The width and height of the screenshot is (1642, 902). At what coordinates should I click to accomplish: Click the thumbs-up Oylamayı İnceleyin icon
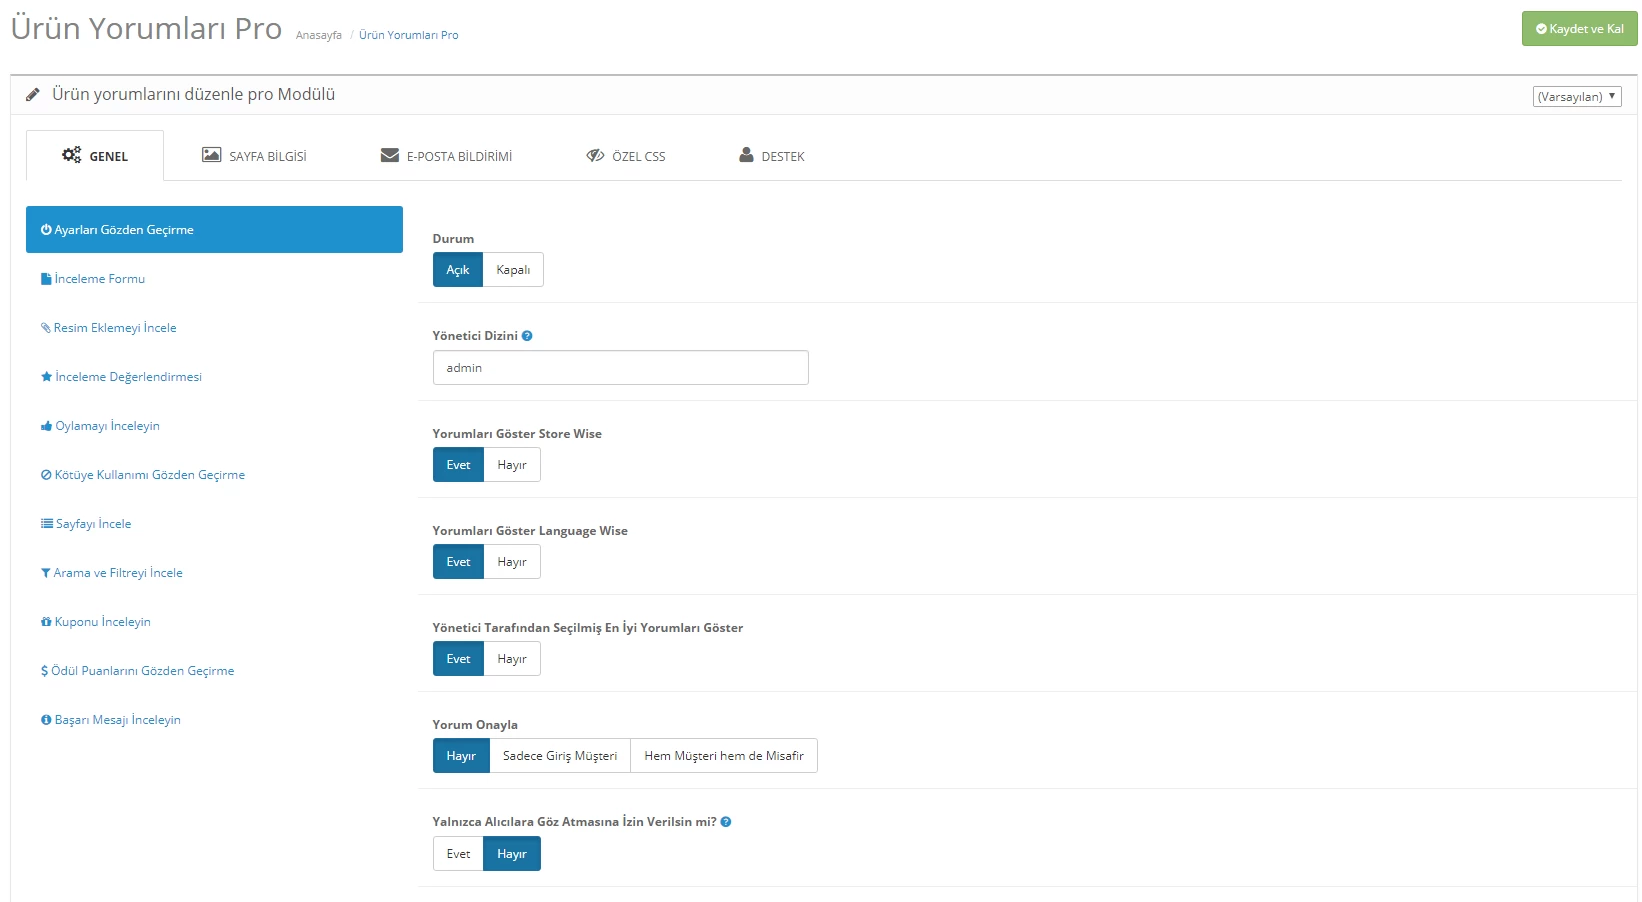pyautogui.click(x=45, y=425)
